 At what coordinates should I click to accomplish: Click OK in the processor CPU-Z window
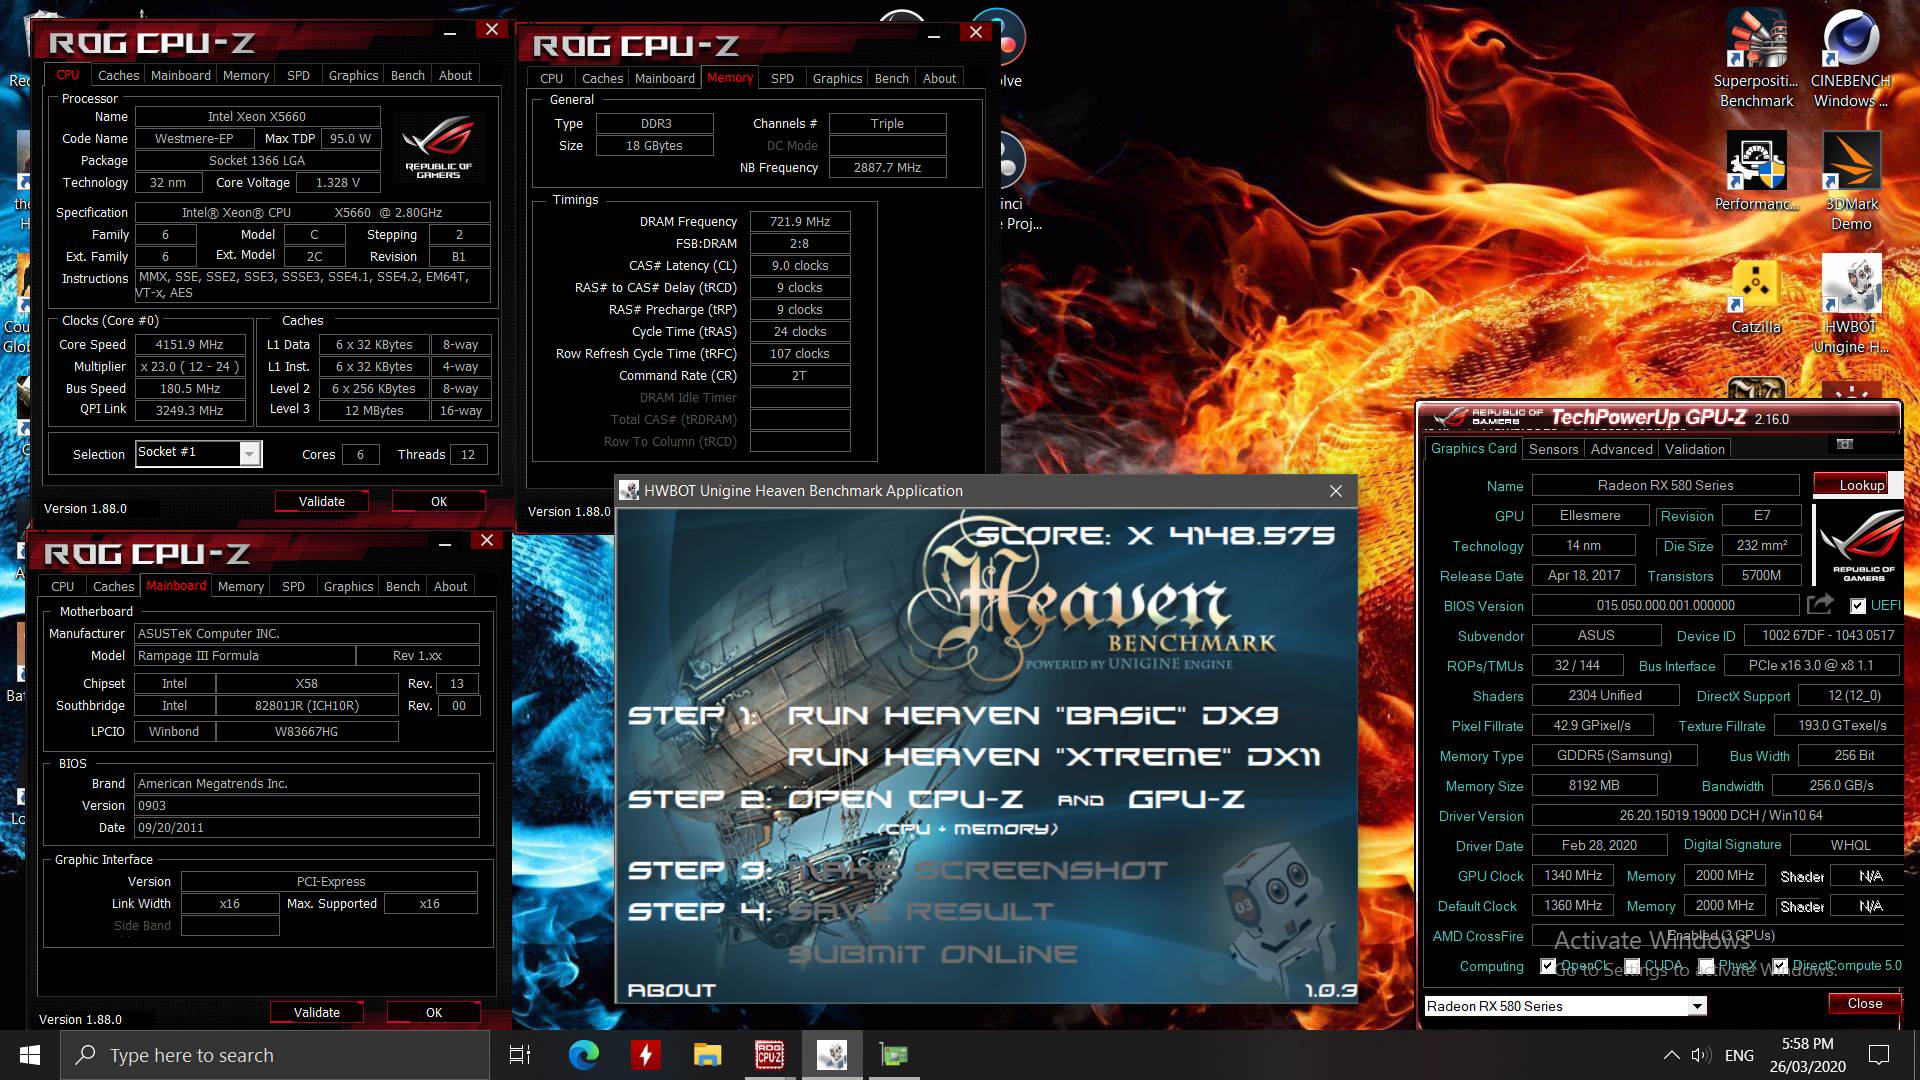438,501
